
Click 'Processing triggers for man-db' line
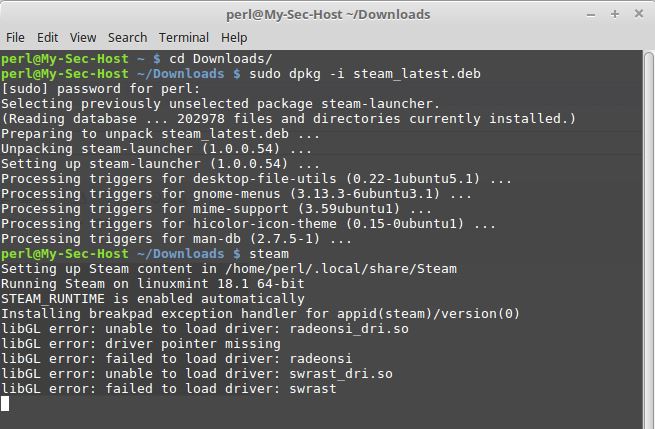click(176, 239)
